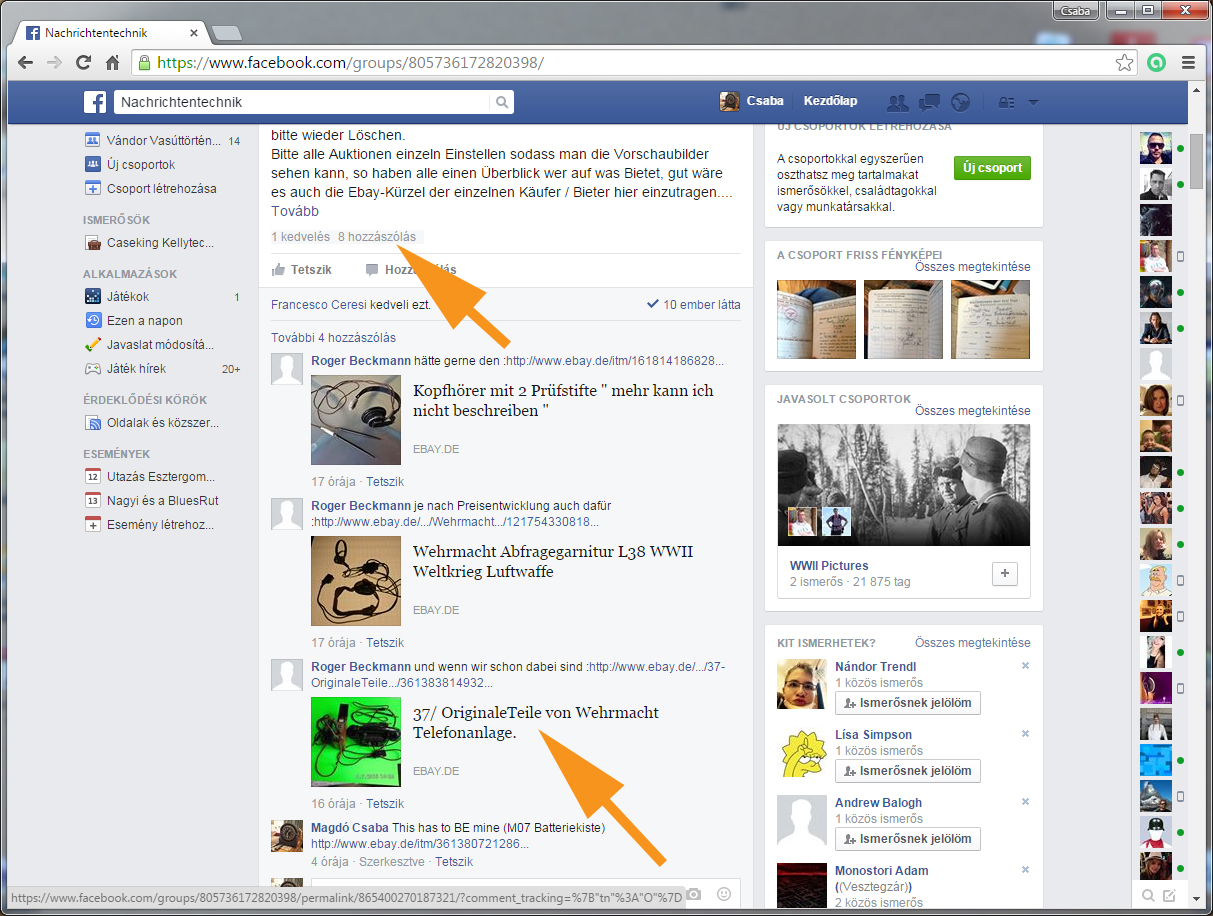Go to Kezdőlap in top bar

point(830,101)
